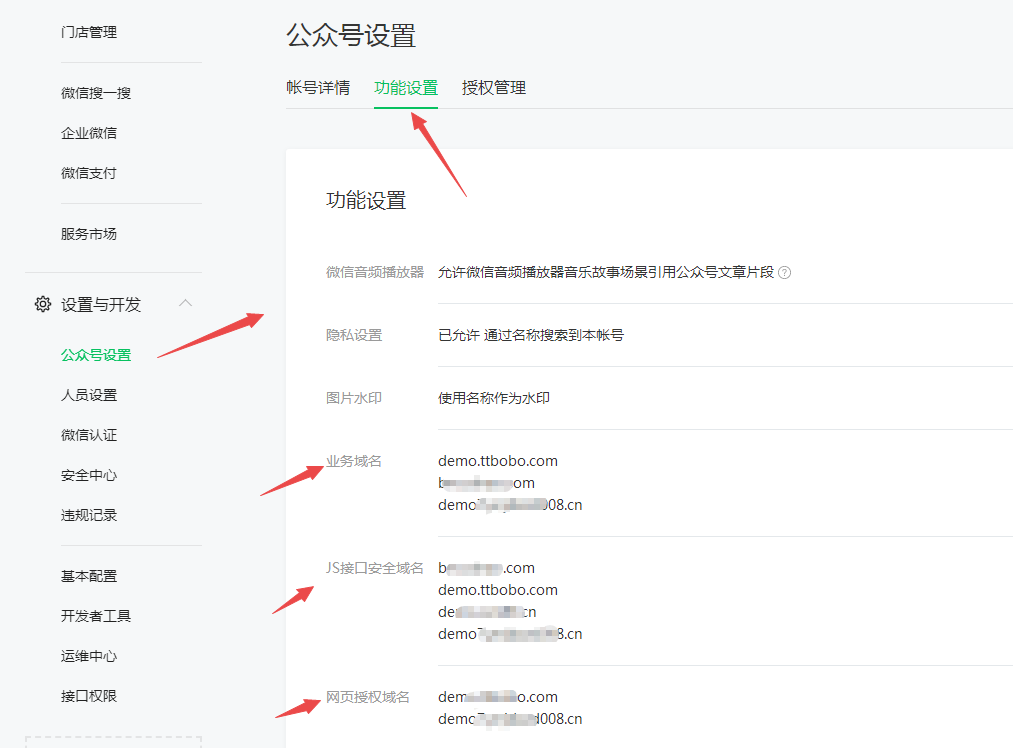Click the gear icon beside 设置与开发
This screenshot has width=1013, height=748.
pyautogui.click(x=42, y=304)
